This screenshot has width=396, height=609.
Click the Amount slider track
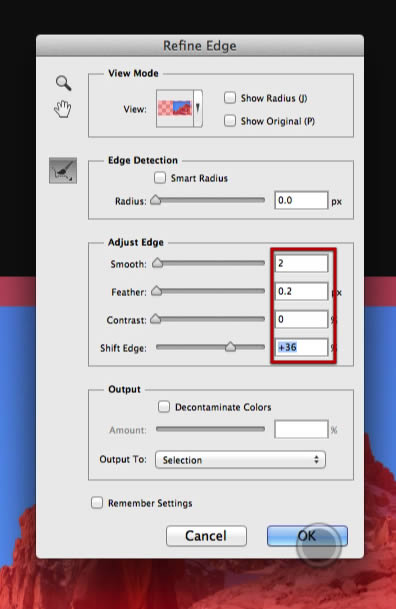(x=210, y=429)
